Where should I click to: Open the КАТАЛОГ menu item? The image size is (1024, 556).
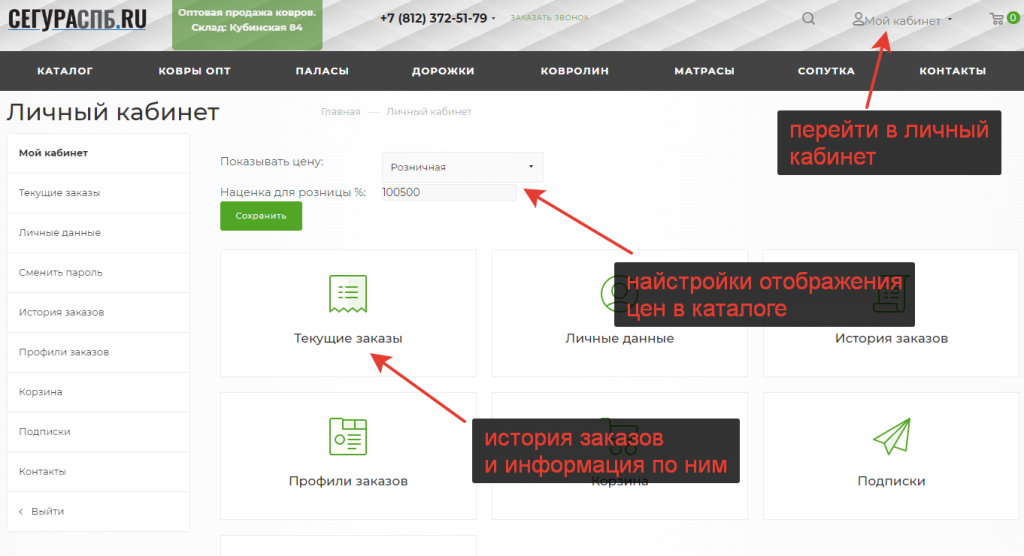click(x=65, y=71)
